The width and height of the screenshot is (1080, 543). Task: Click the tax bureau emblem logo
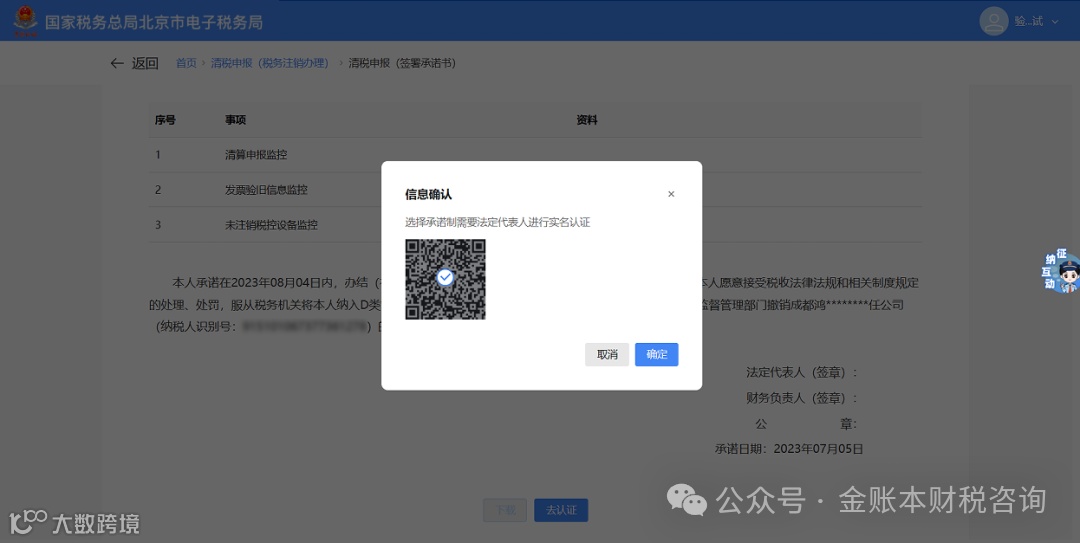(25, 21)
